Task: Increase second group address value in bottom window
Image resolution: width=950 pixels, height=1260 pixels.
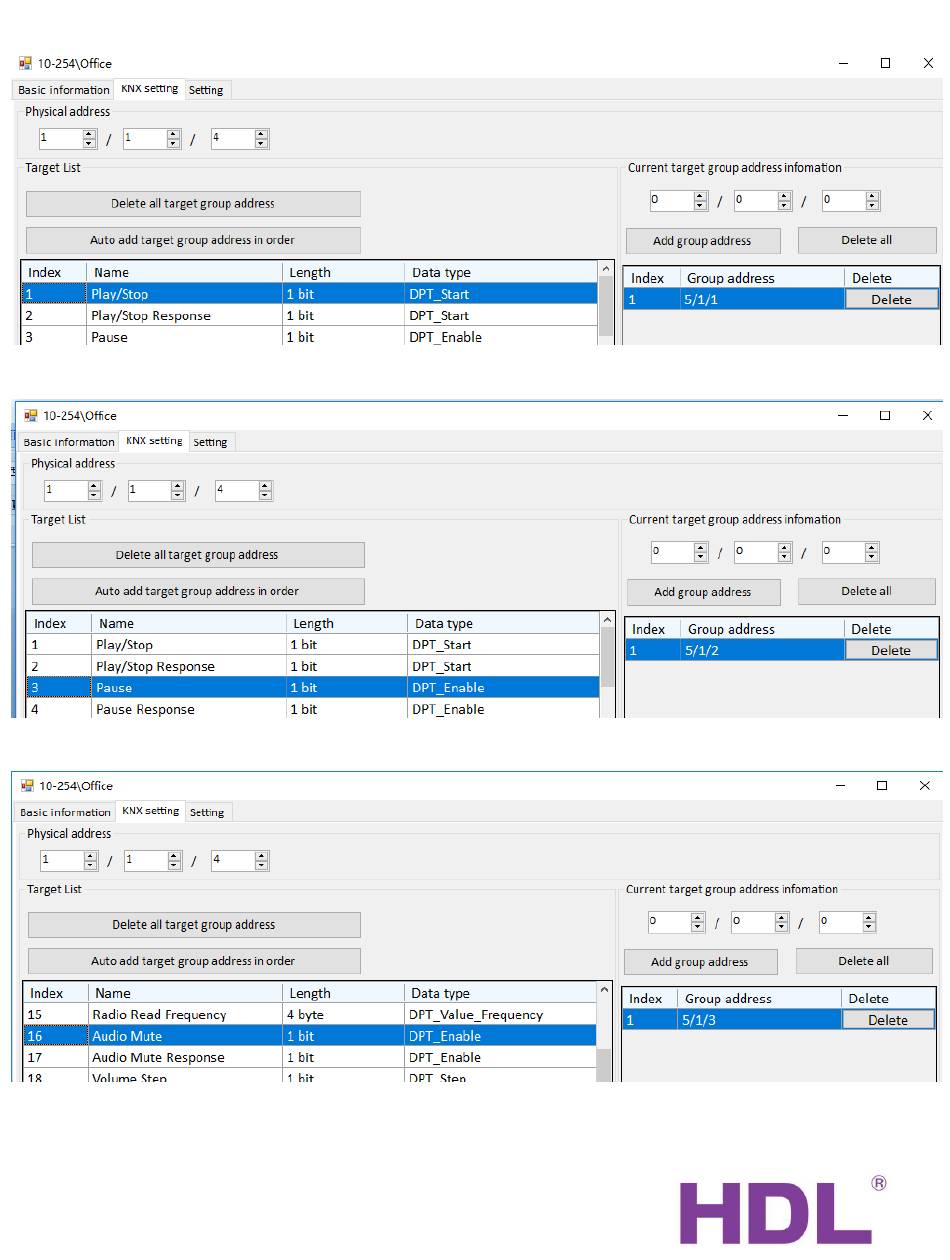Action: point(785,917)
